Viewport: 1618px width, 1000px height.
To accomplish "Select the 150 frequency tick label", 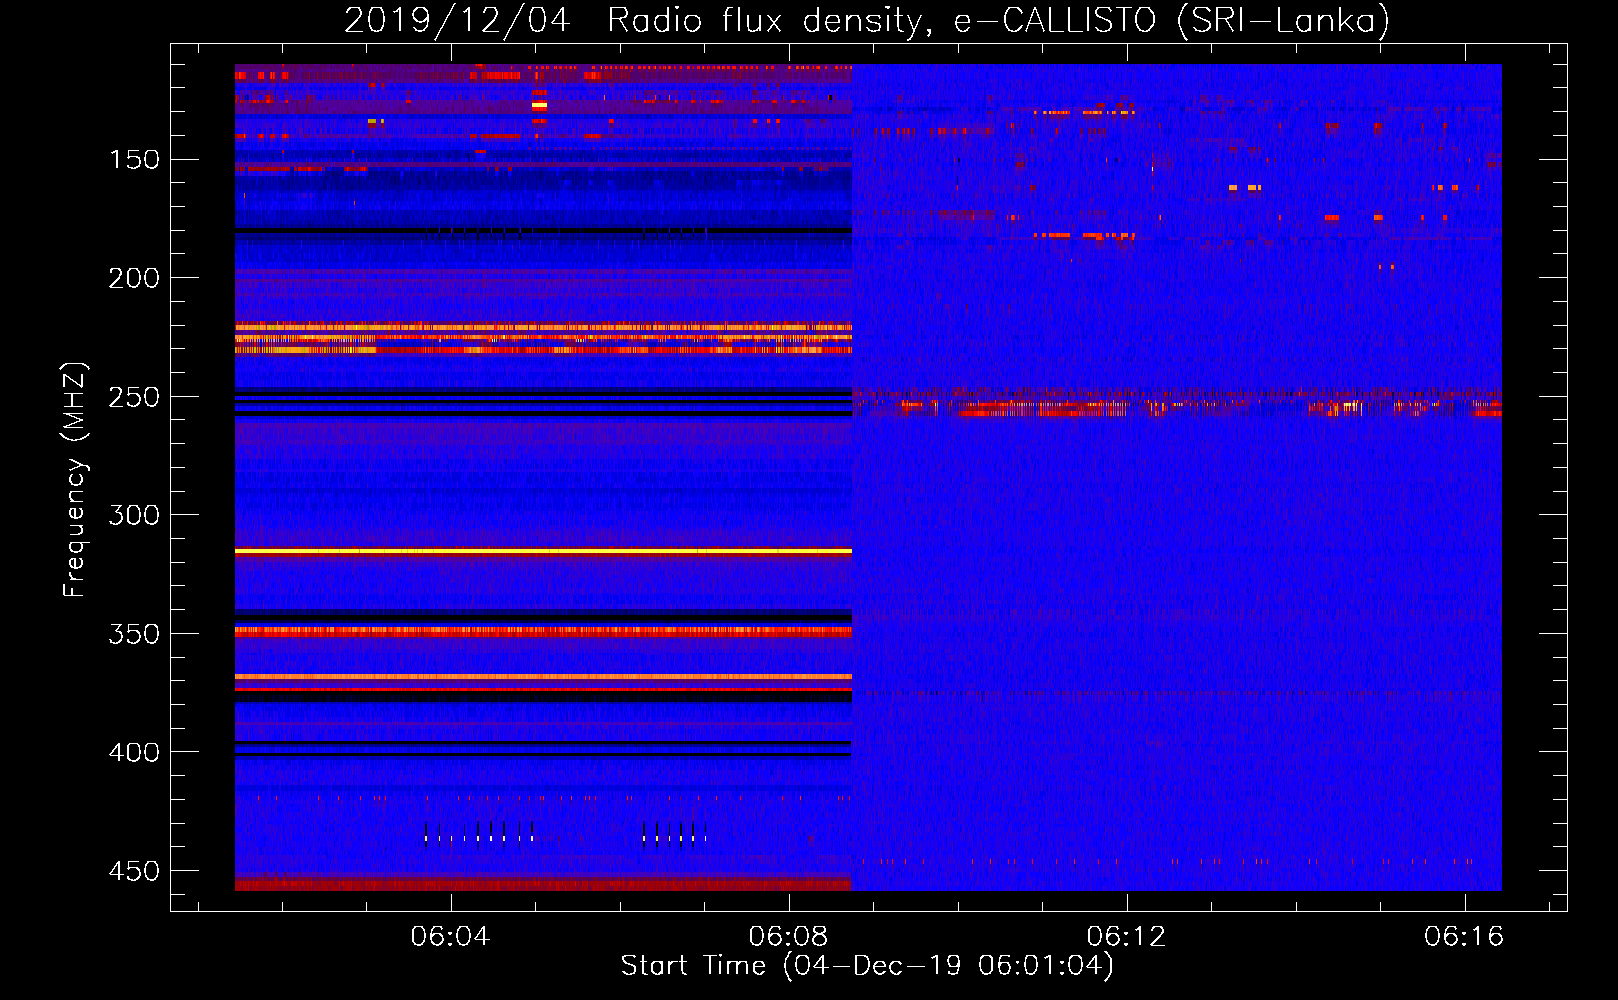I will tap(134, 160).
